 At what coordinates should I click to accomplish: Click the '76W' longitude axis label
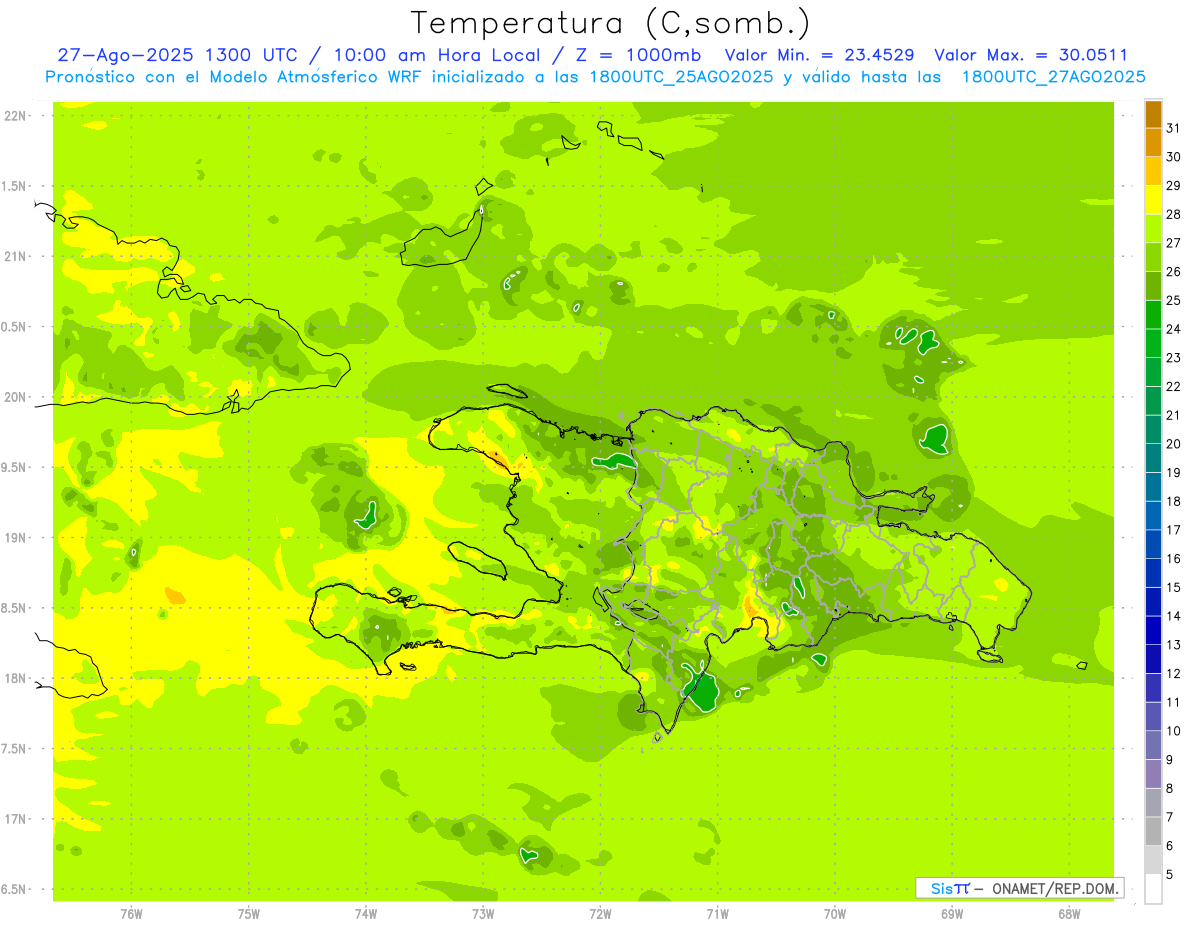(x=131, y=913)
